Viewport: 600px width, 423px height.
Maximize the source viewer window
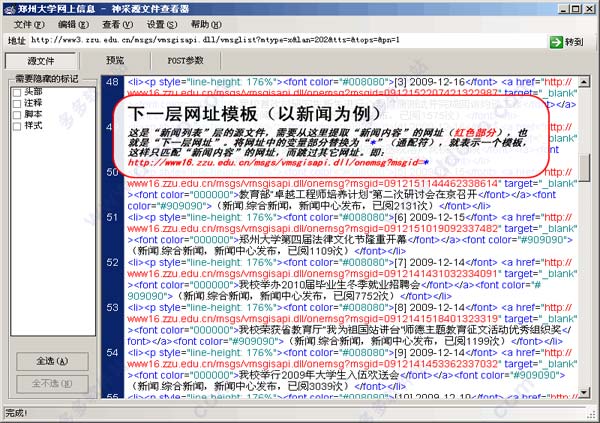tap(575, 9)
